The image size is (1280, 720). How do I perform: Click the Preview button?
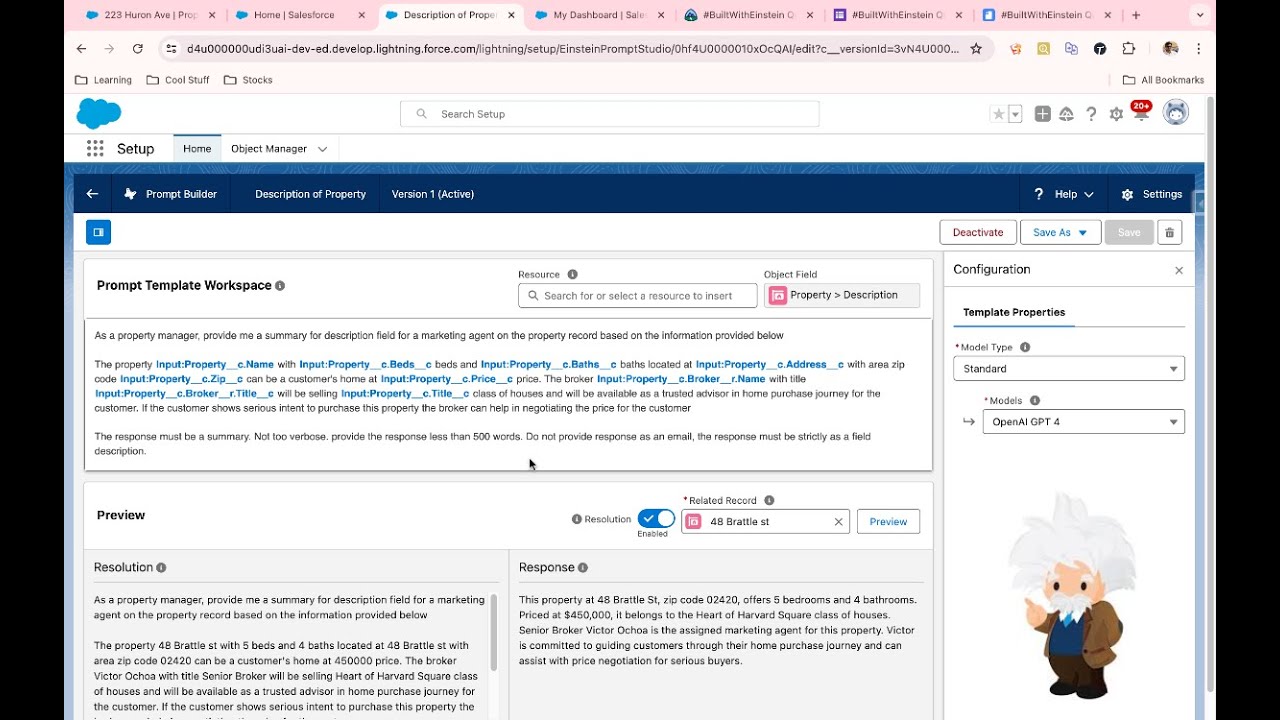tap(888, 521)
